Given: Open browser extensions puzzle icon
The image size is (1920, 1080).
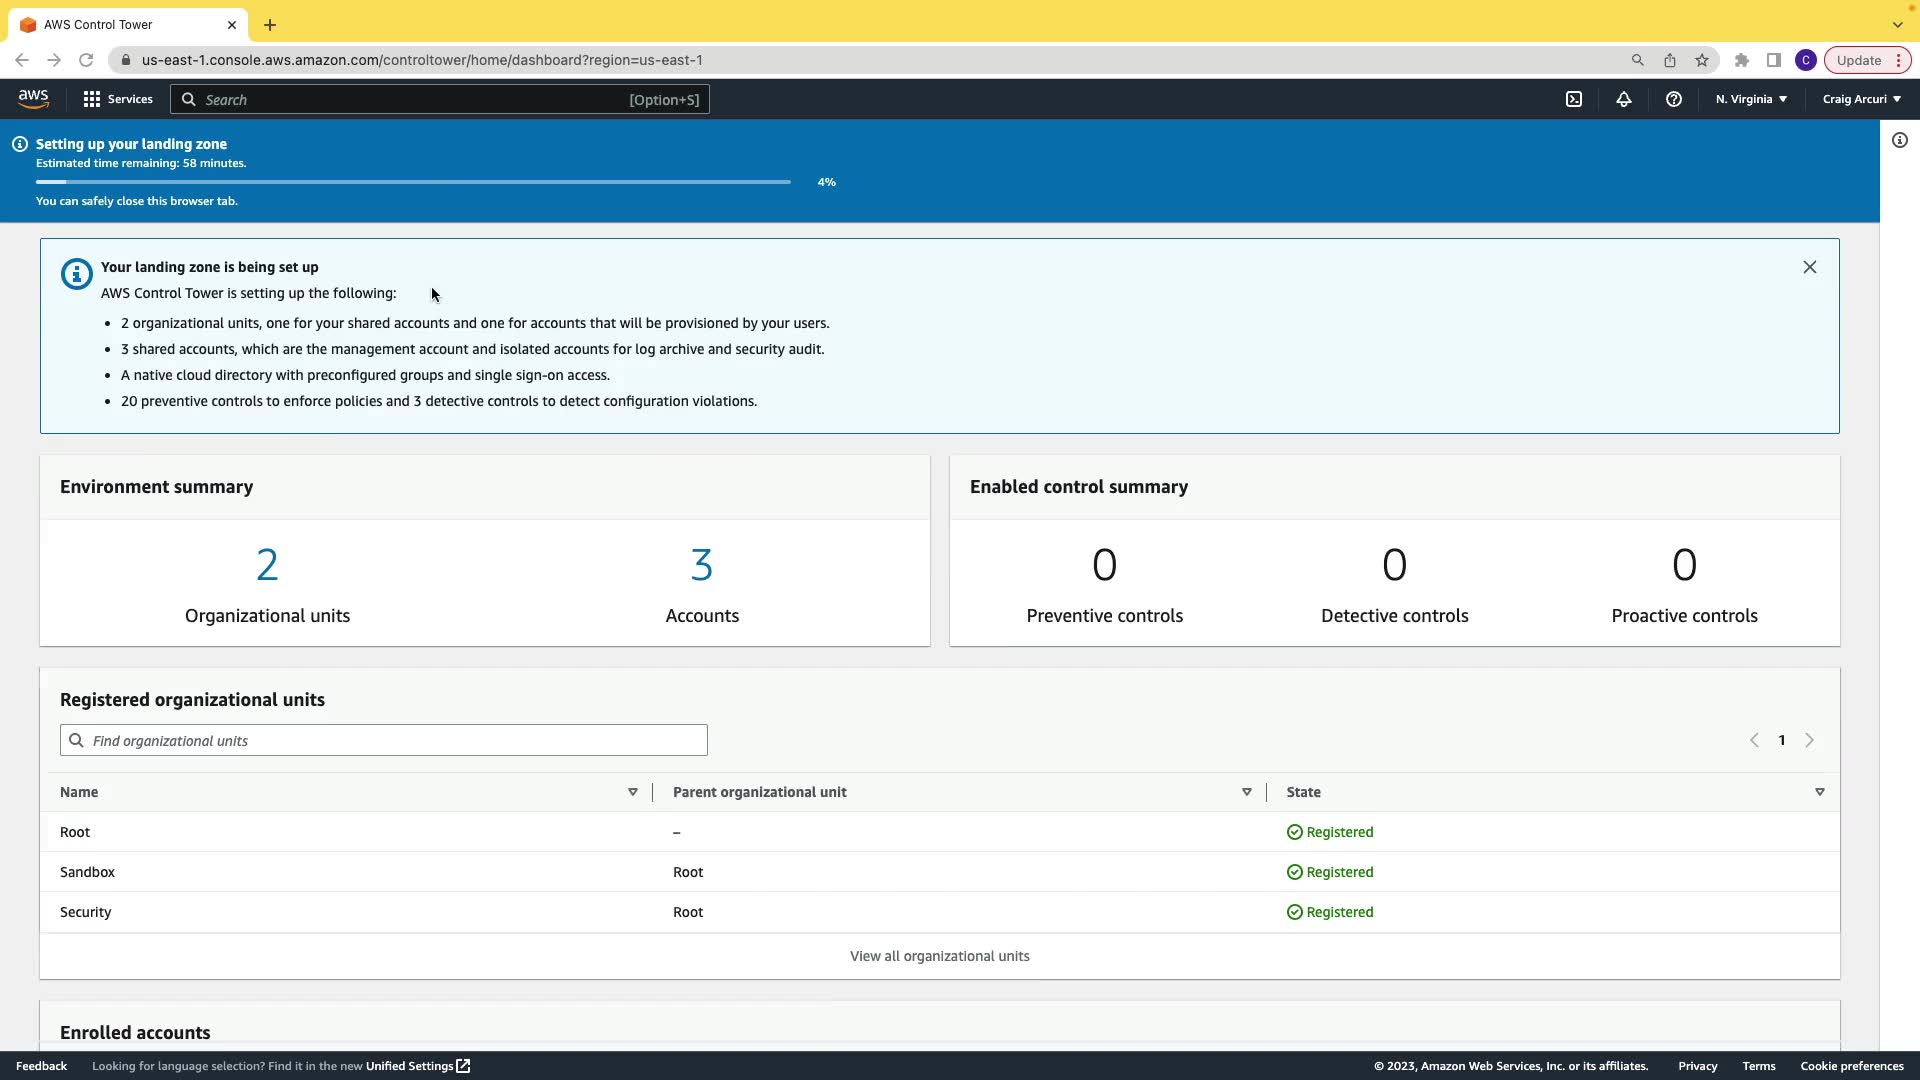Looking at the screenshot, I should 1742,60.
